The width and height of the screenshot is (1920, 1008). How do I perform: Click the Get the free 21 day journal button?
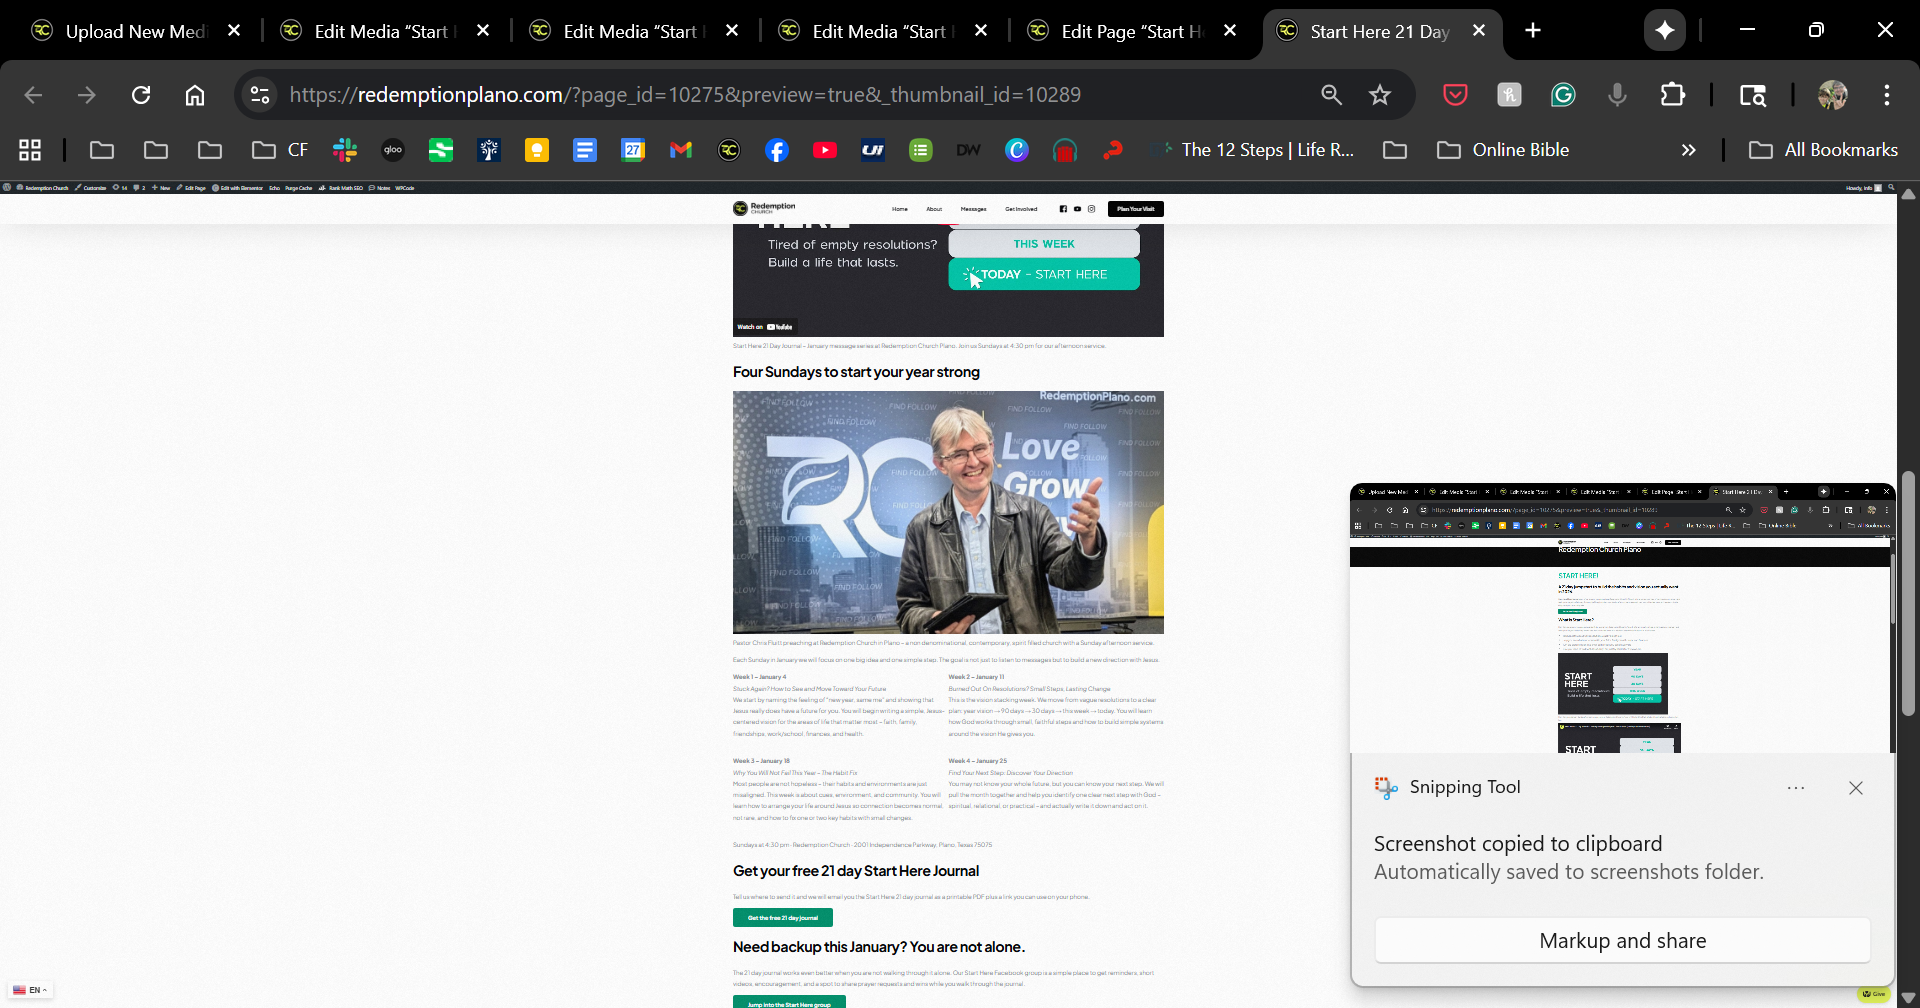(782, 918)
